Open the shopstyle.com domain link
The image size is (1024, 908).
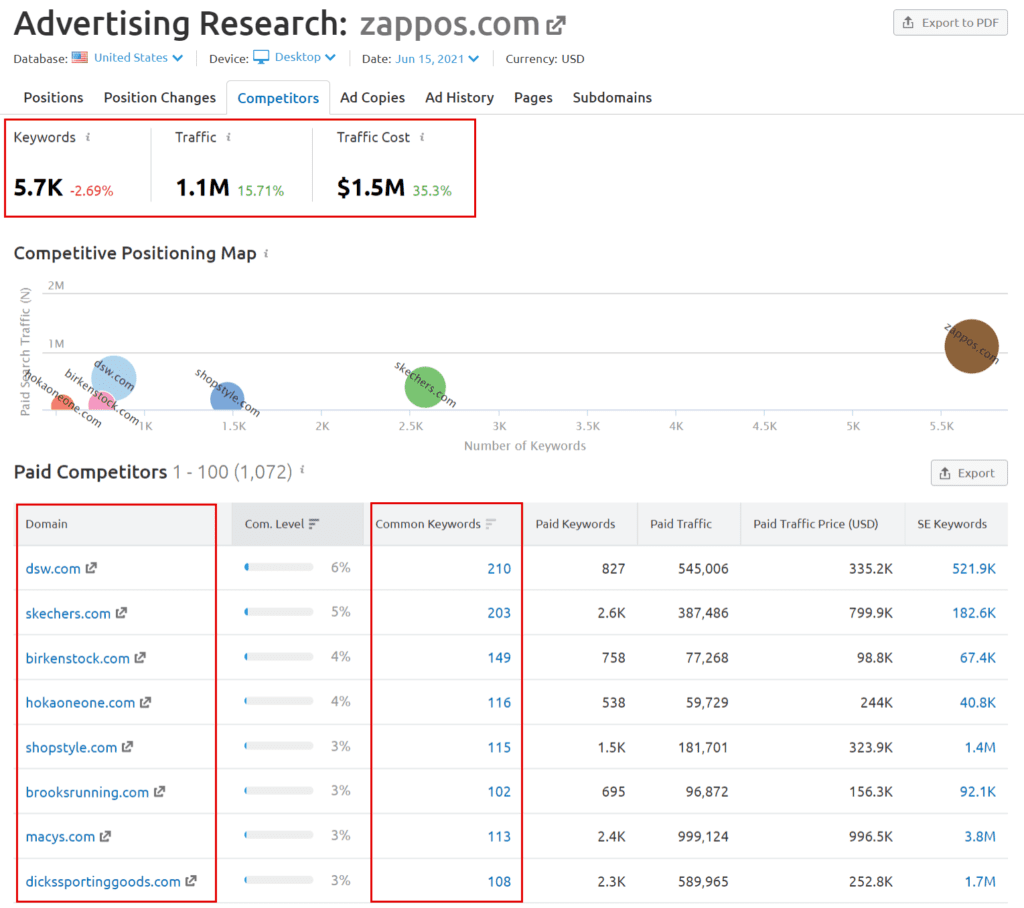(x=71, y=747)
